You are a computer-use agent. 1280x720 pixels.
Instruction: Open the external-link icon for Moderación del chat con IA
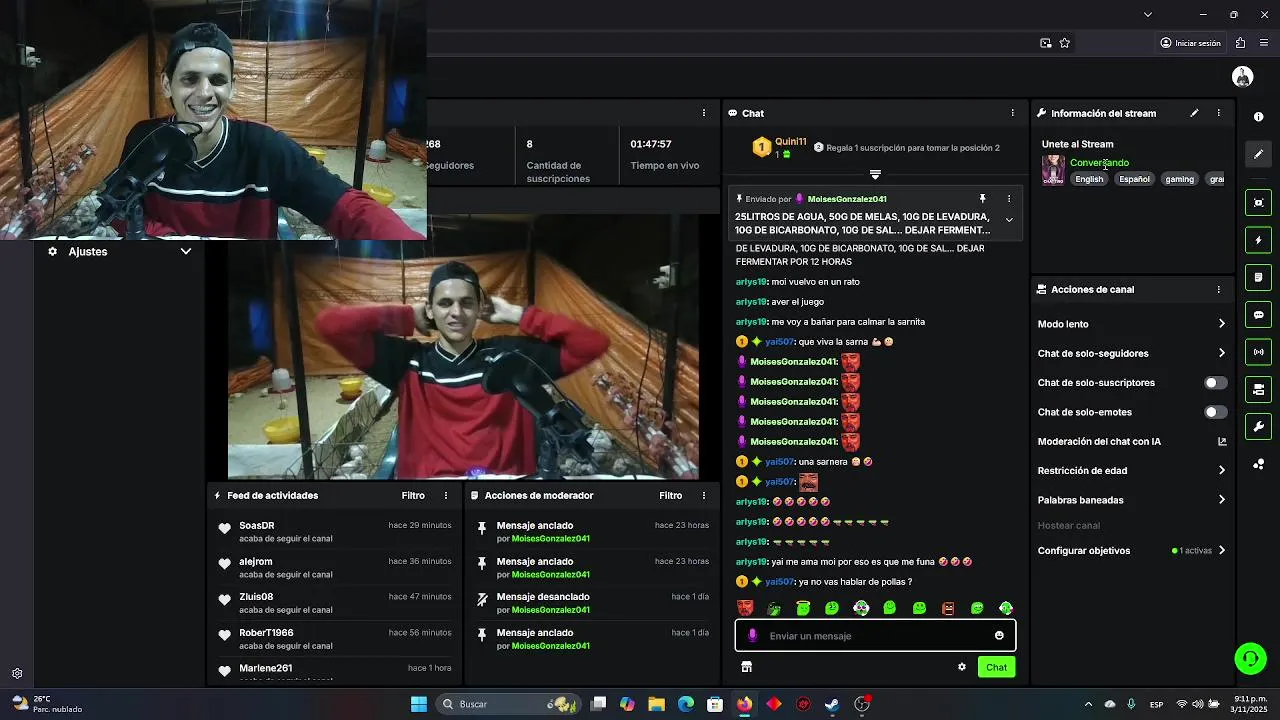point(1222,441)
